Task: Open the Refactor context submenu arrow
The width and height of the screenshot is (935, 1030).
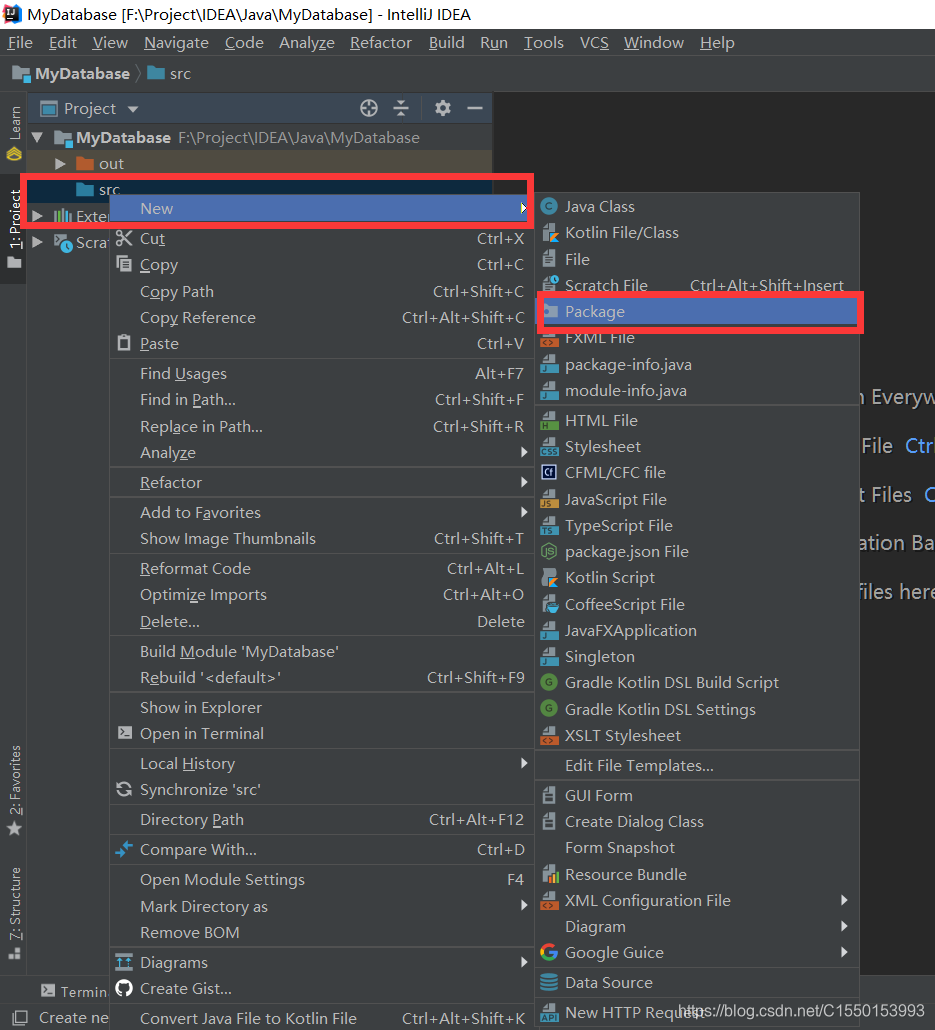Action: point(524,482)
